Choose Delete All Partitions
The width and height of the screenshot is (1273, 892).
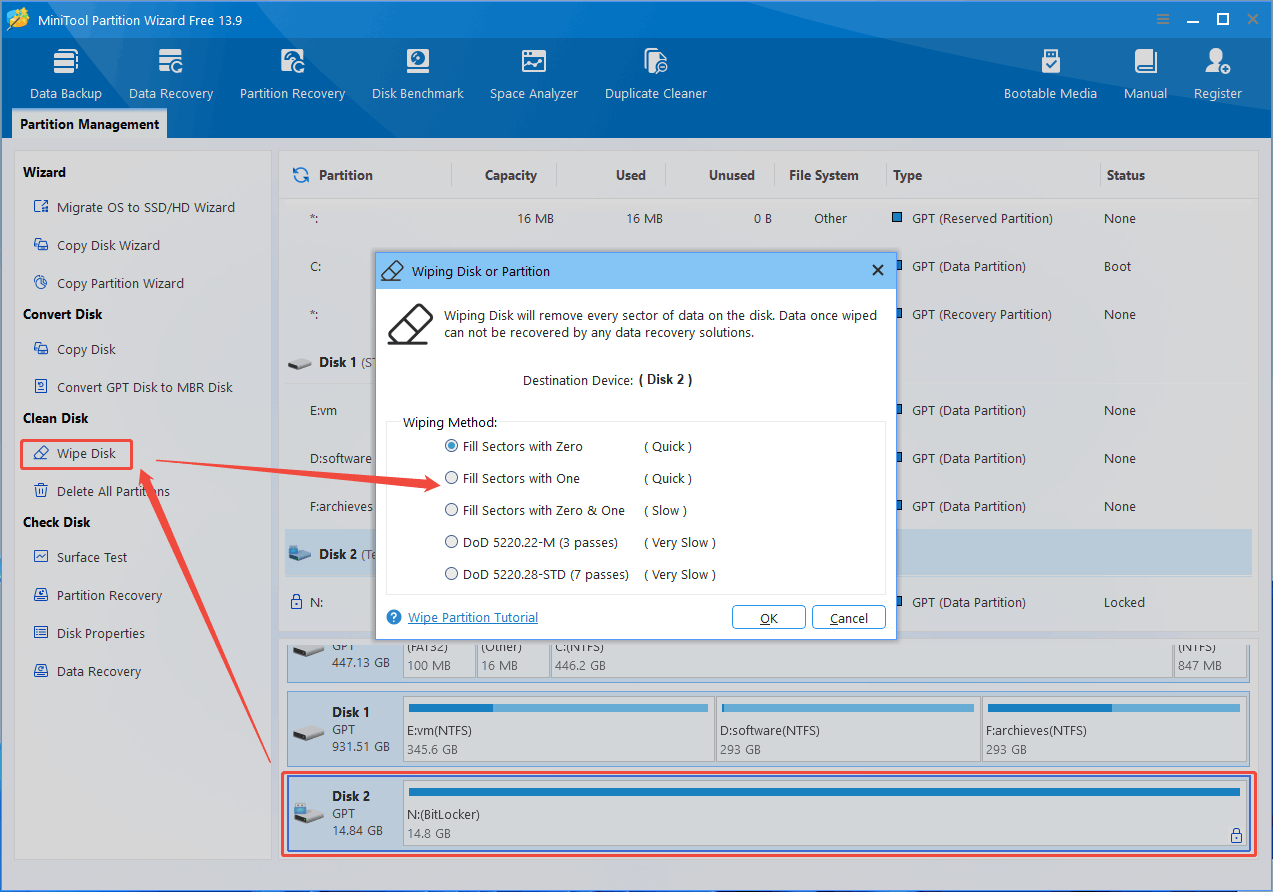101,491
